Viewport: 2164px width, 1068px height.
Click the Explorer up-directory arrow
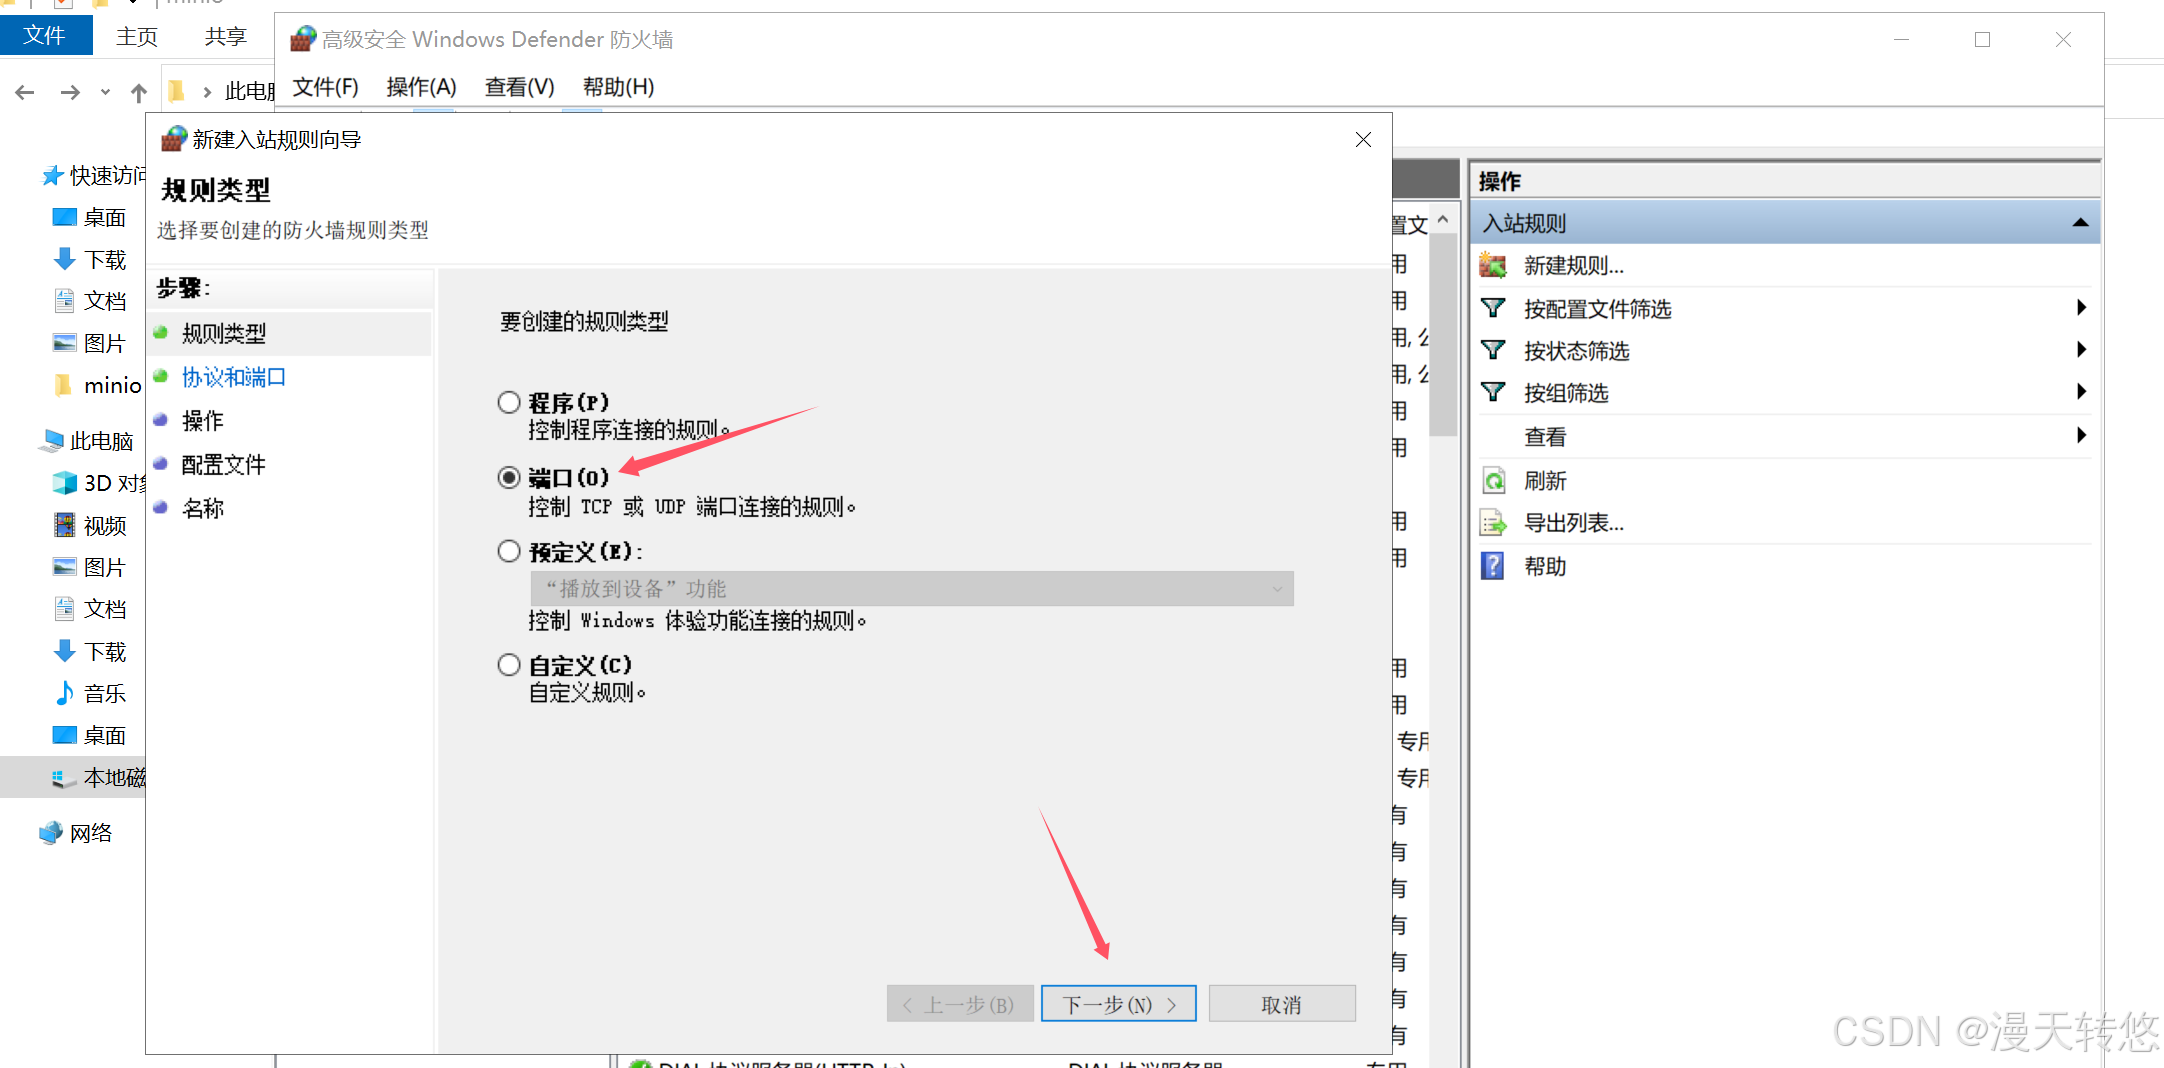(139, 92)
